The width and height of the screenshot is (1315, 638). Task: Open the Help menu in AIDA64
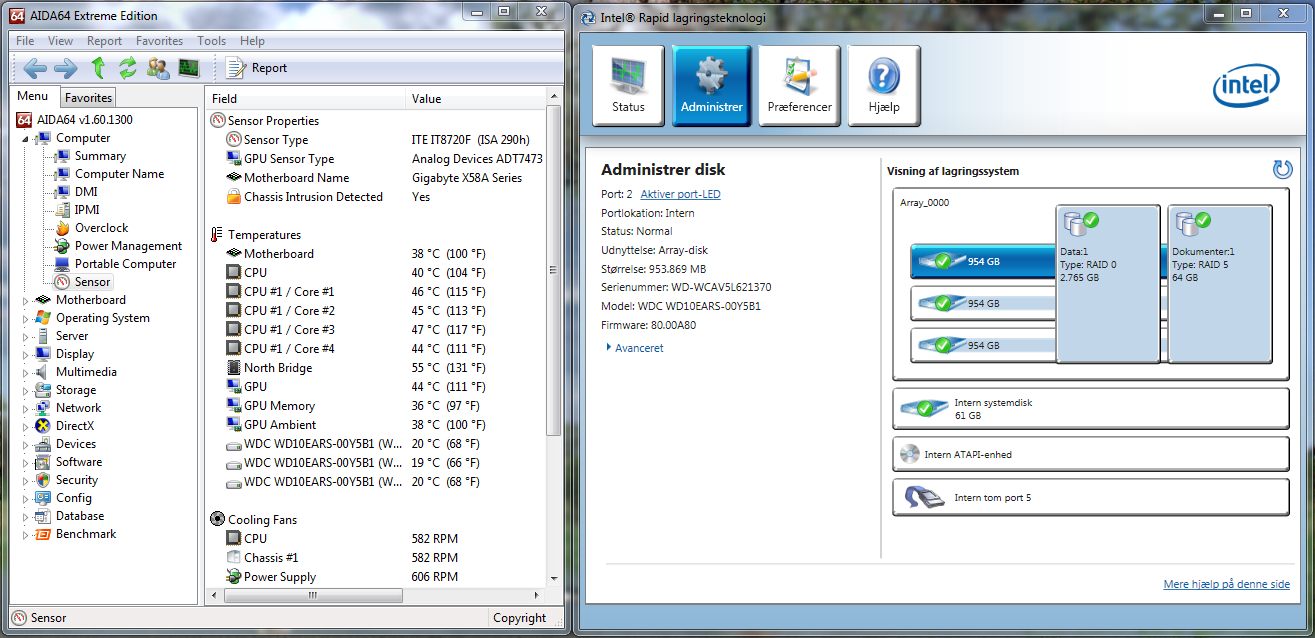tap(253, 41)
